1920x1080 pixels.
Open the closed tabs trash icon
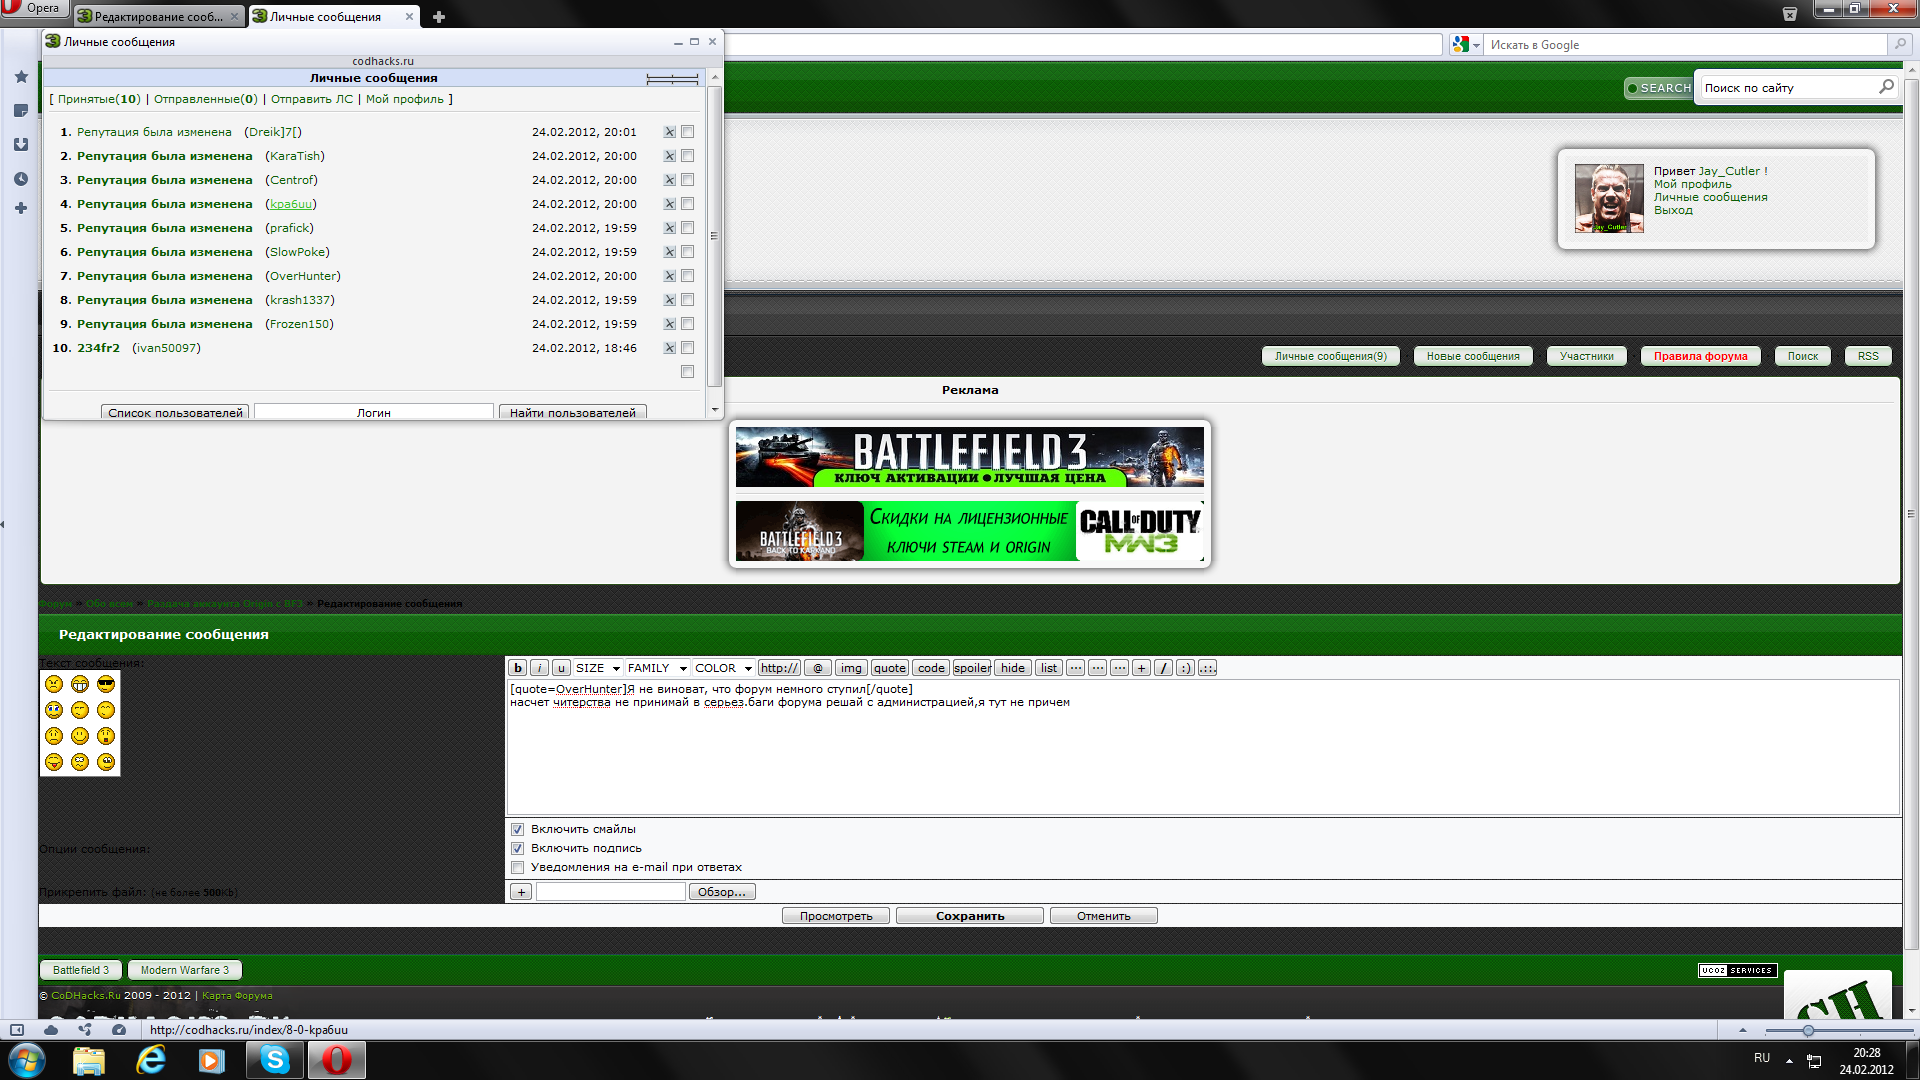tap(1790, 14)
